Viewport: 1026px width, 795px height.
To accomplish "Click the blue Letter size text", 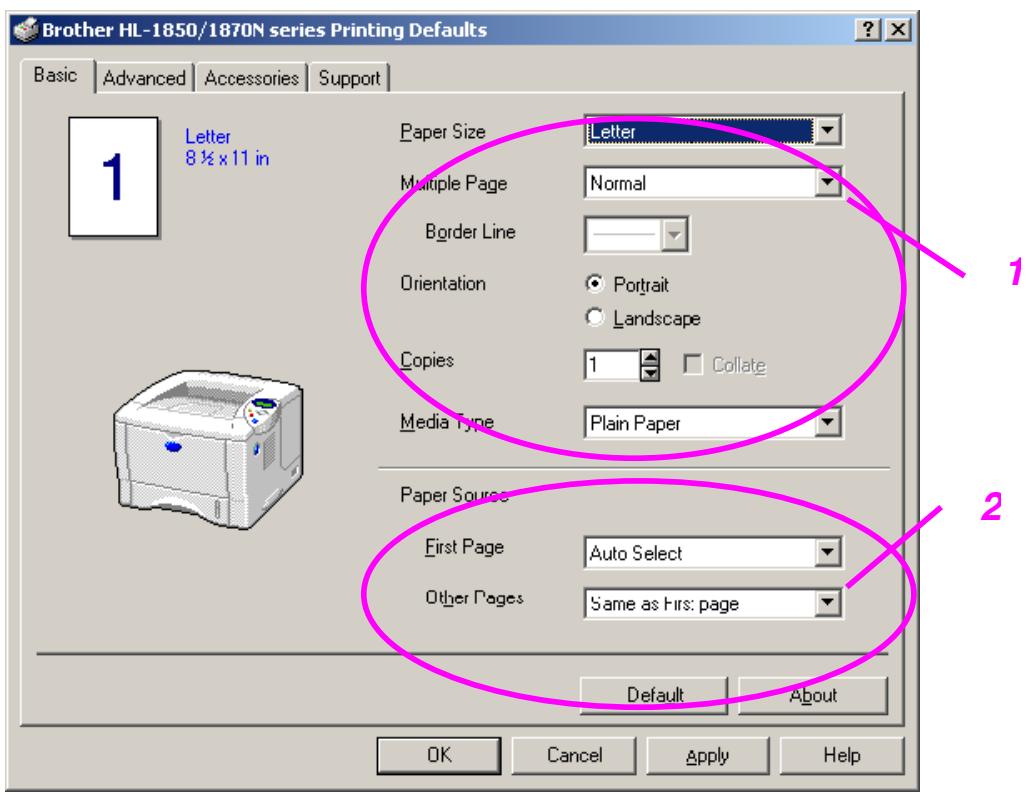I will click(208, 136).
